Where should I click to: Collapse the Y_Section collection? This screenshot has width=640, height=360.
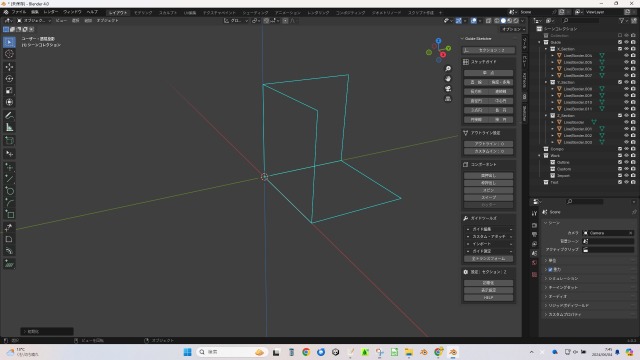[x=546, y=82]
